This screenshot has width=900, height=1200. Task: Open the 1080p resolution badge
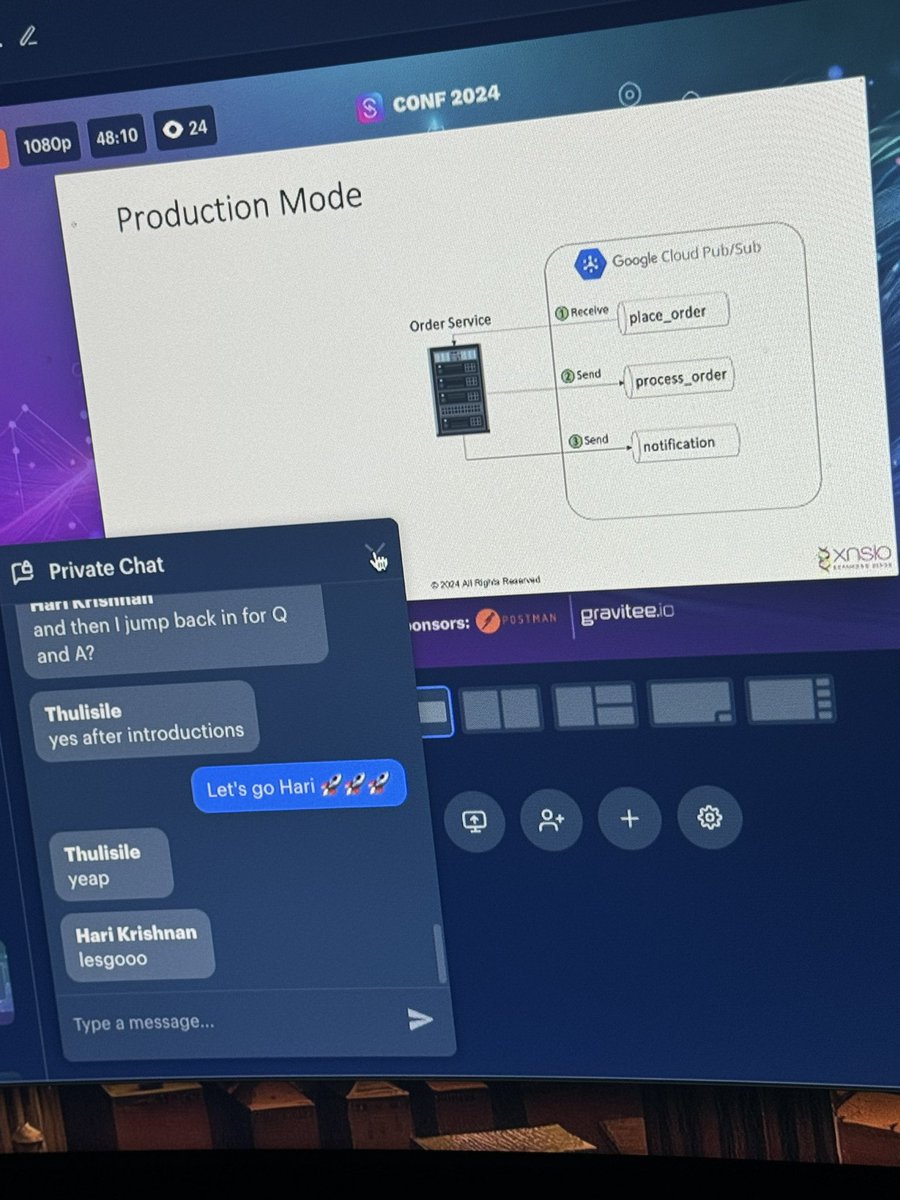47,145
